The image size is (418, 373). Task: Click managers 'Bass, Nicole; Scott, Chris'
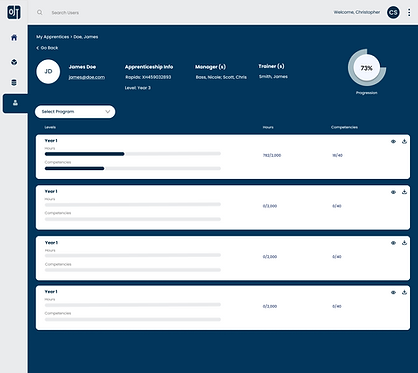221,77
